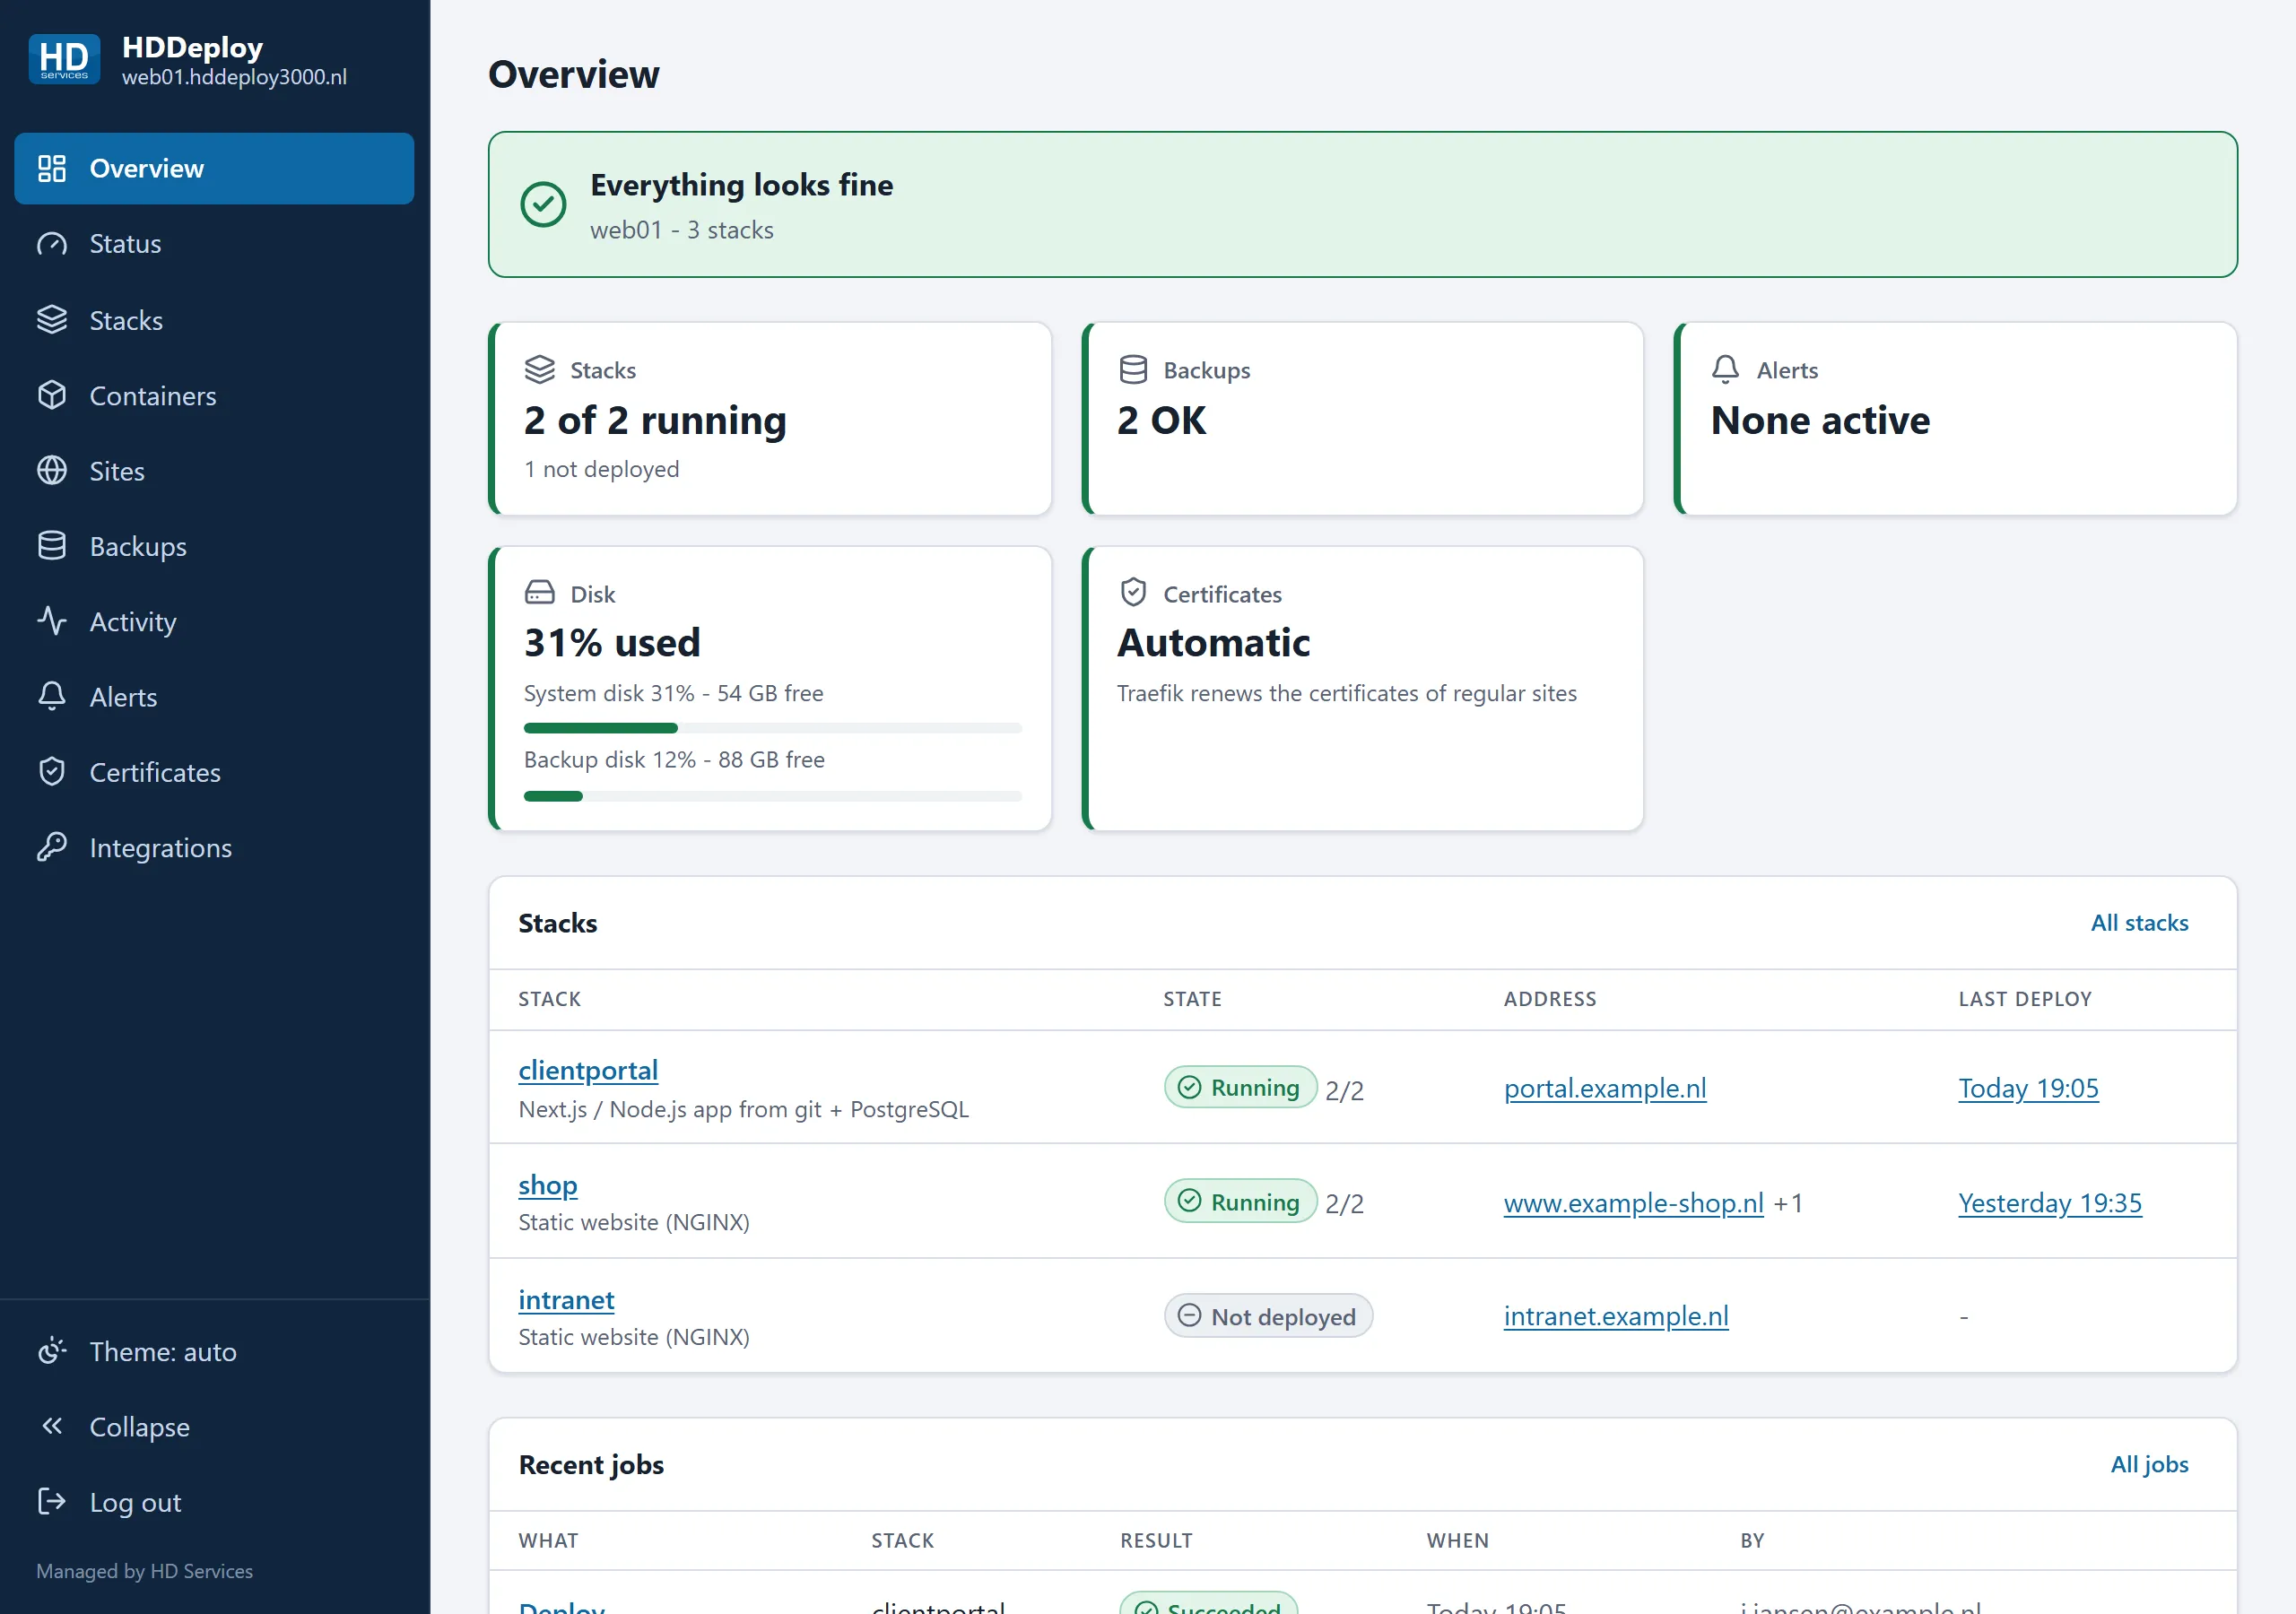Open the shop stack link

tap(548, 1185)
